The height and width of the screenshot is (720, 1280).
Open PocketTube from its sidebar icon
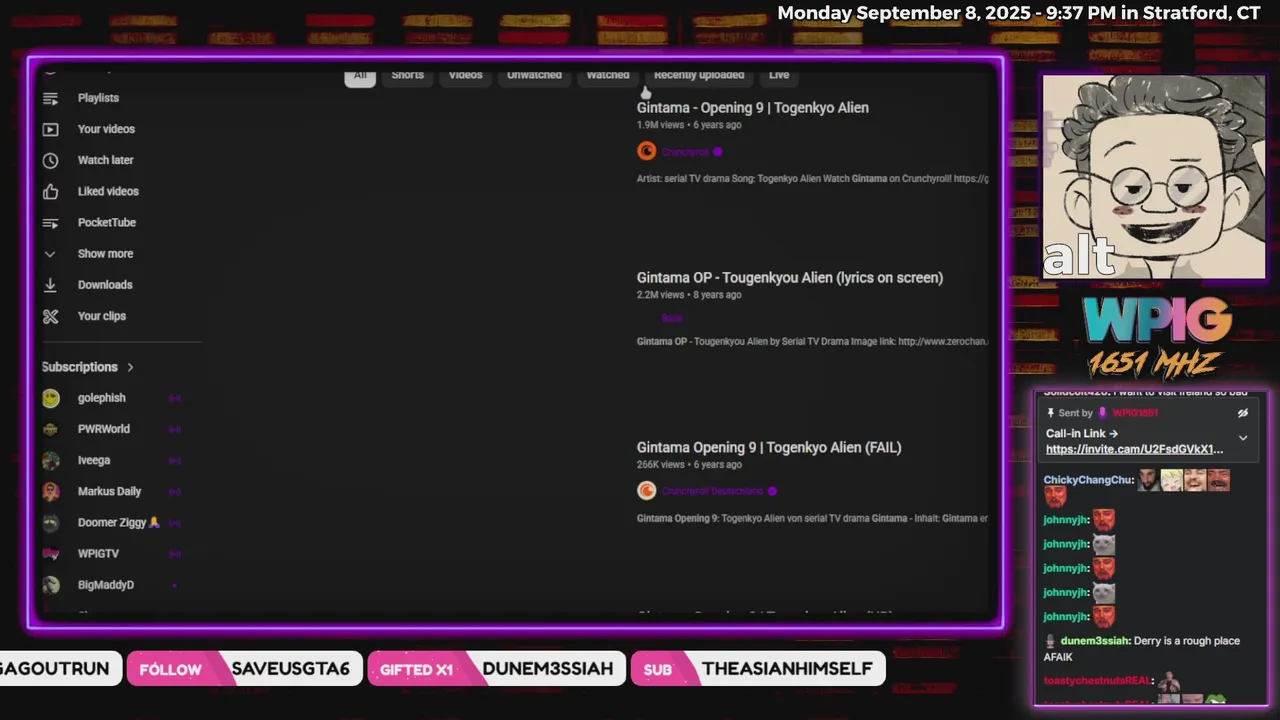[x=50, y=222]
